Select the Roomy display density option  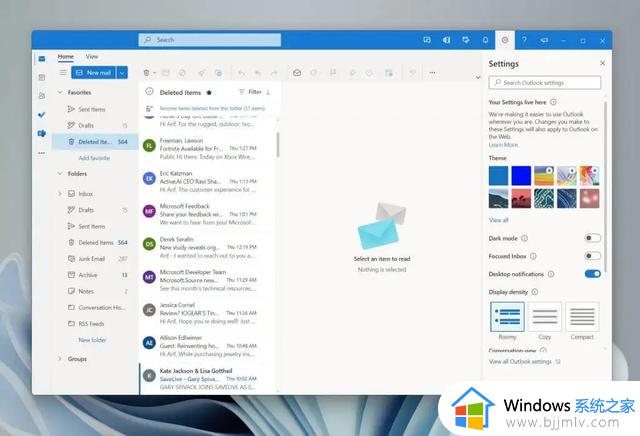point(507,317)
